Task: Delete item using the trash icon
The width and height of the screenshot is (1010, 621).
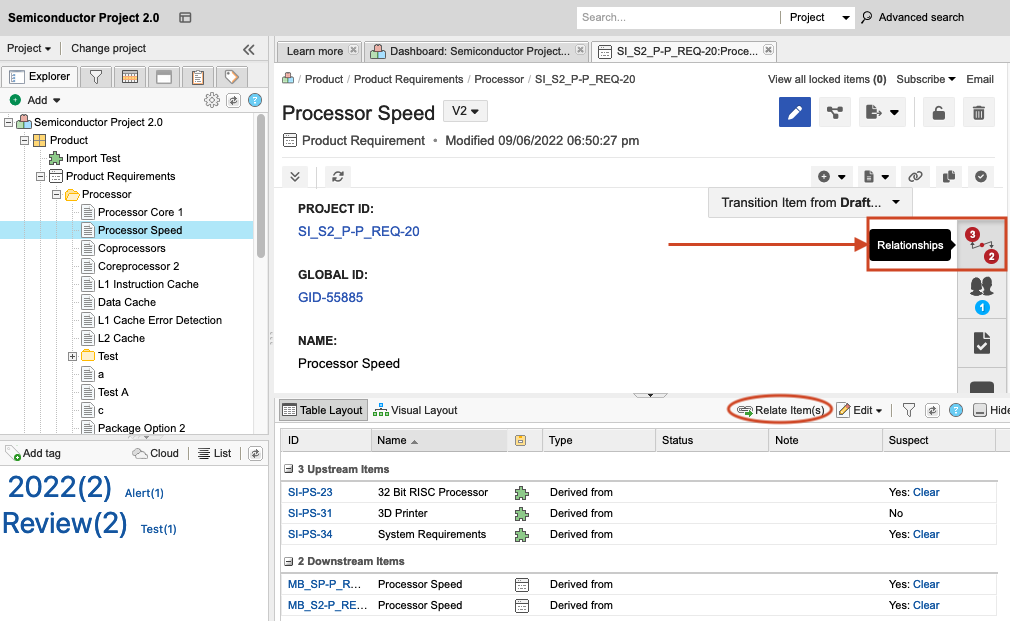Action: [x=979, y=113]
